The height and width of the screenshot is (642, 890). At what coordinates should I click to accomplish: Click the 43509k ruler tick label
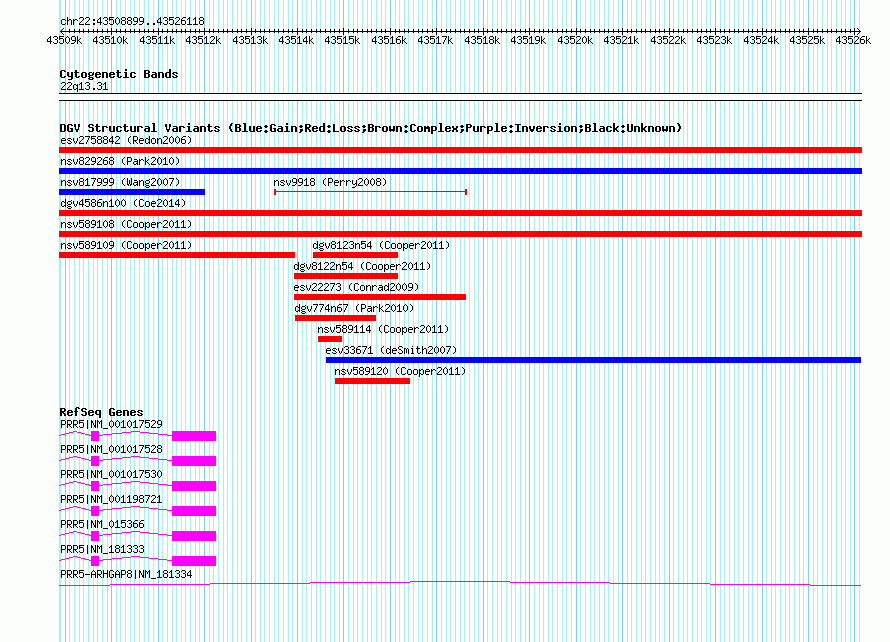(x=64, y=40)
